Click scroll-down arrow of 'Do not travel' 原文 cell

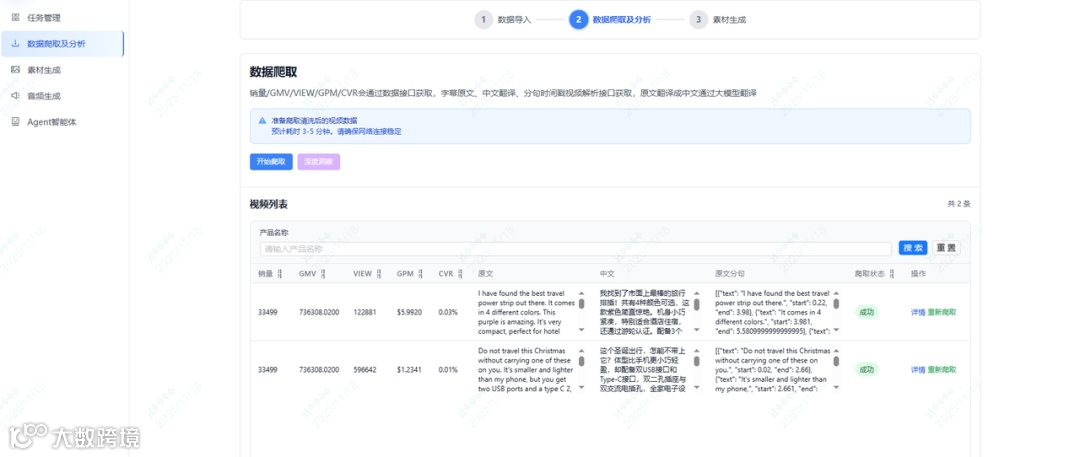581,388
